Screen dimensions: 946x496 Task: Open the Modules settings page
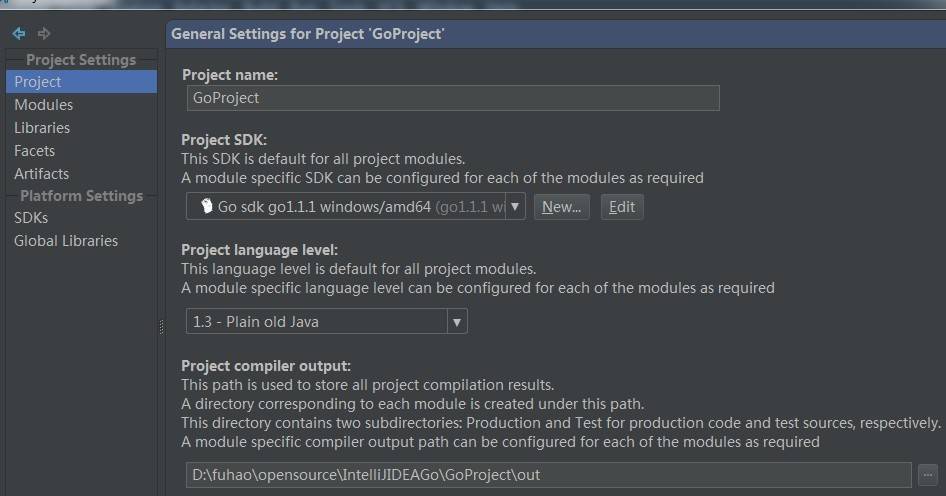coord(44,105)
